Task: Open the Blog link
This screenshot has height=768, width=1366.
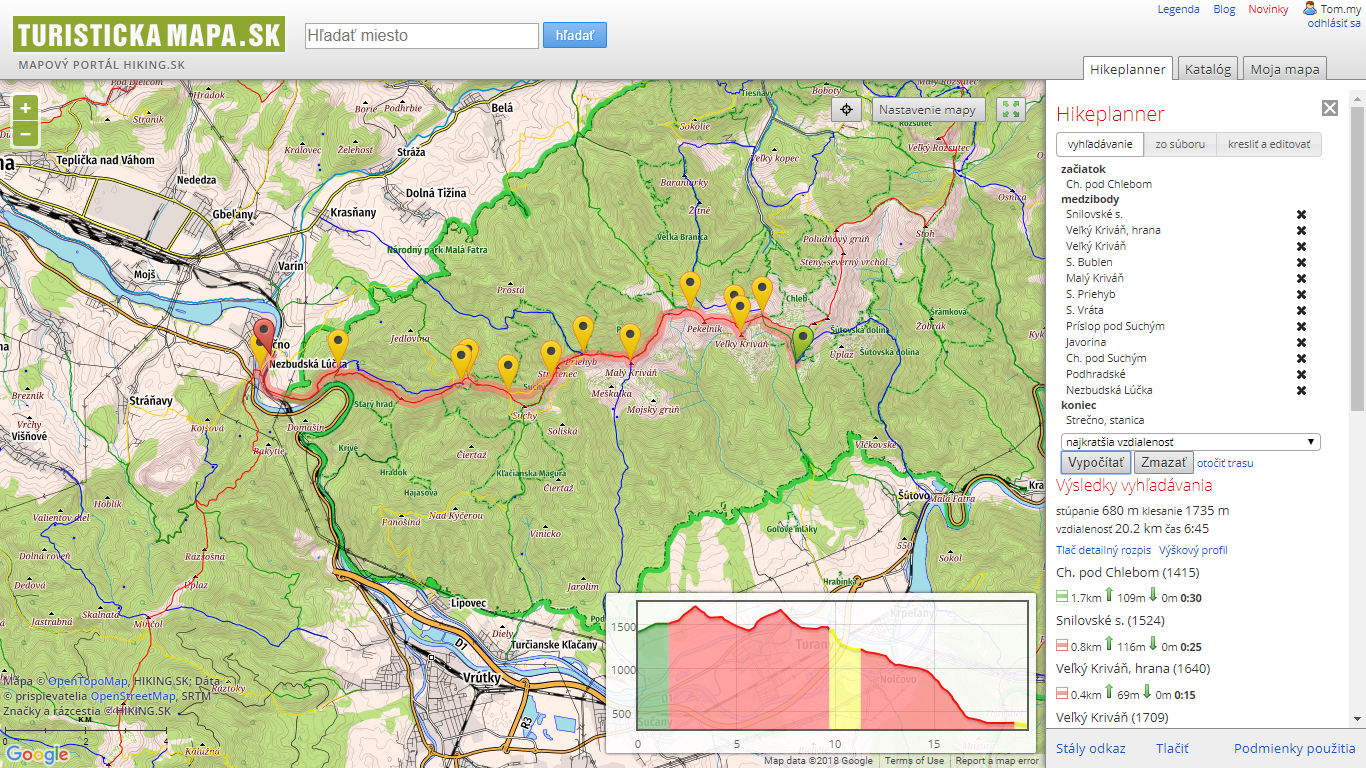Action: point(1224,9)
